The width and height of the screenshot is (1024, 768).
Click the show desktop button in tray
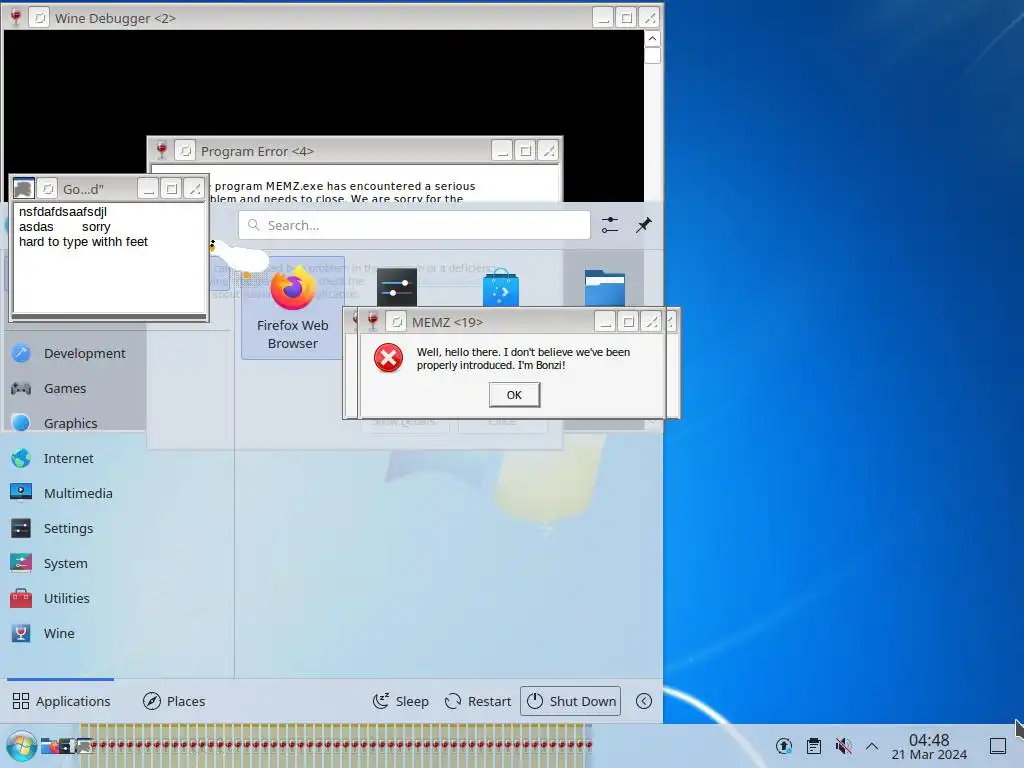click(x=998, y=746)
